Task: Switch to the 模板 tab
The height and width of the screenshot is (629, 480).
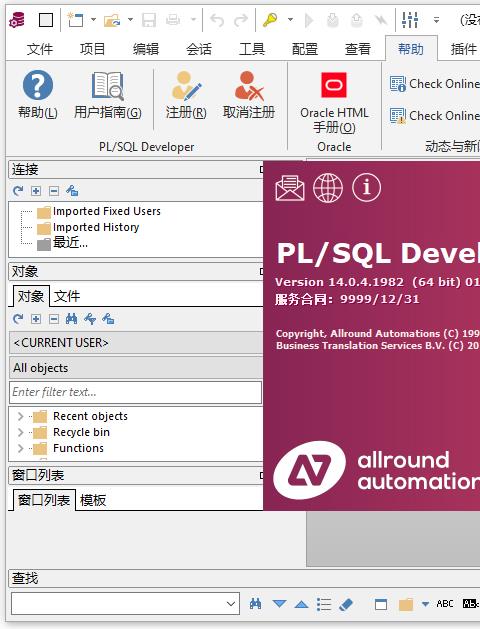Action: (93, 500)
